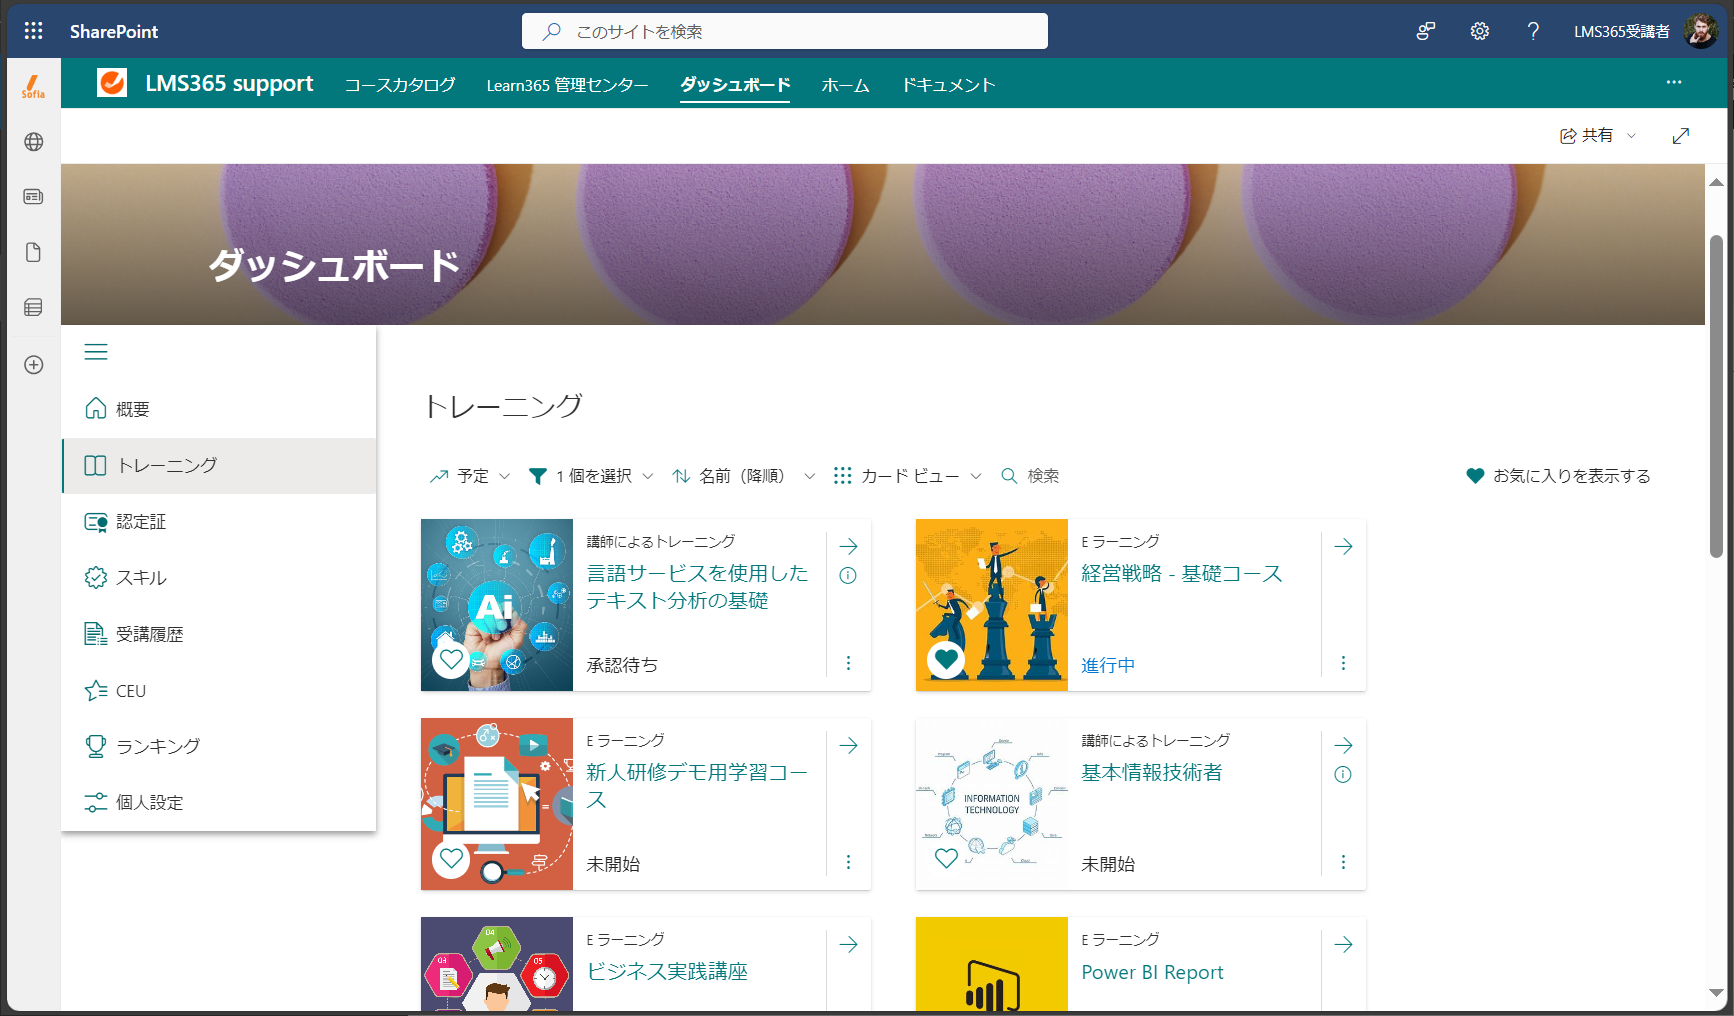The width and height of the screenshot is (1734, 1016).
Task: Open the 名前 (降順) sort dropdown
Action: pos(744,476)
